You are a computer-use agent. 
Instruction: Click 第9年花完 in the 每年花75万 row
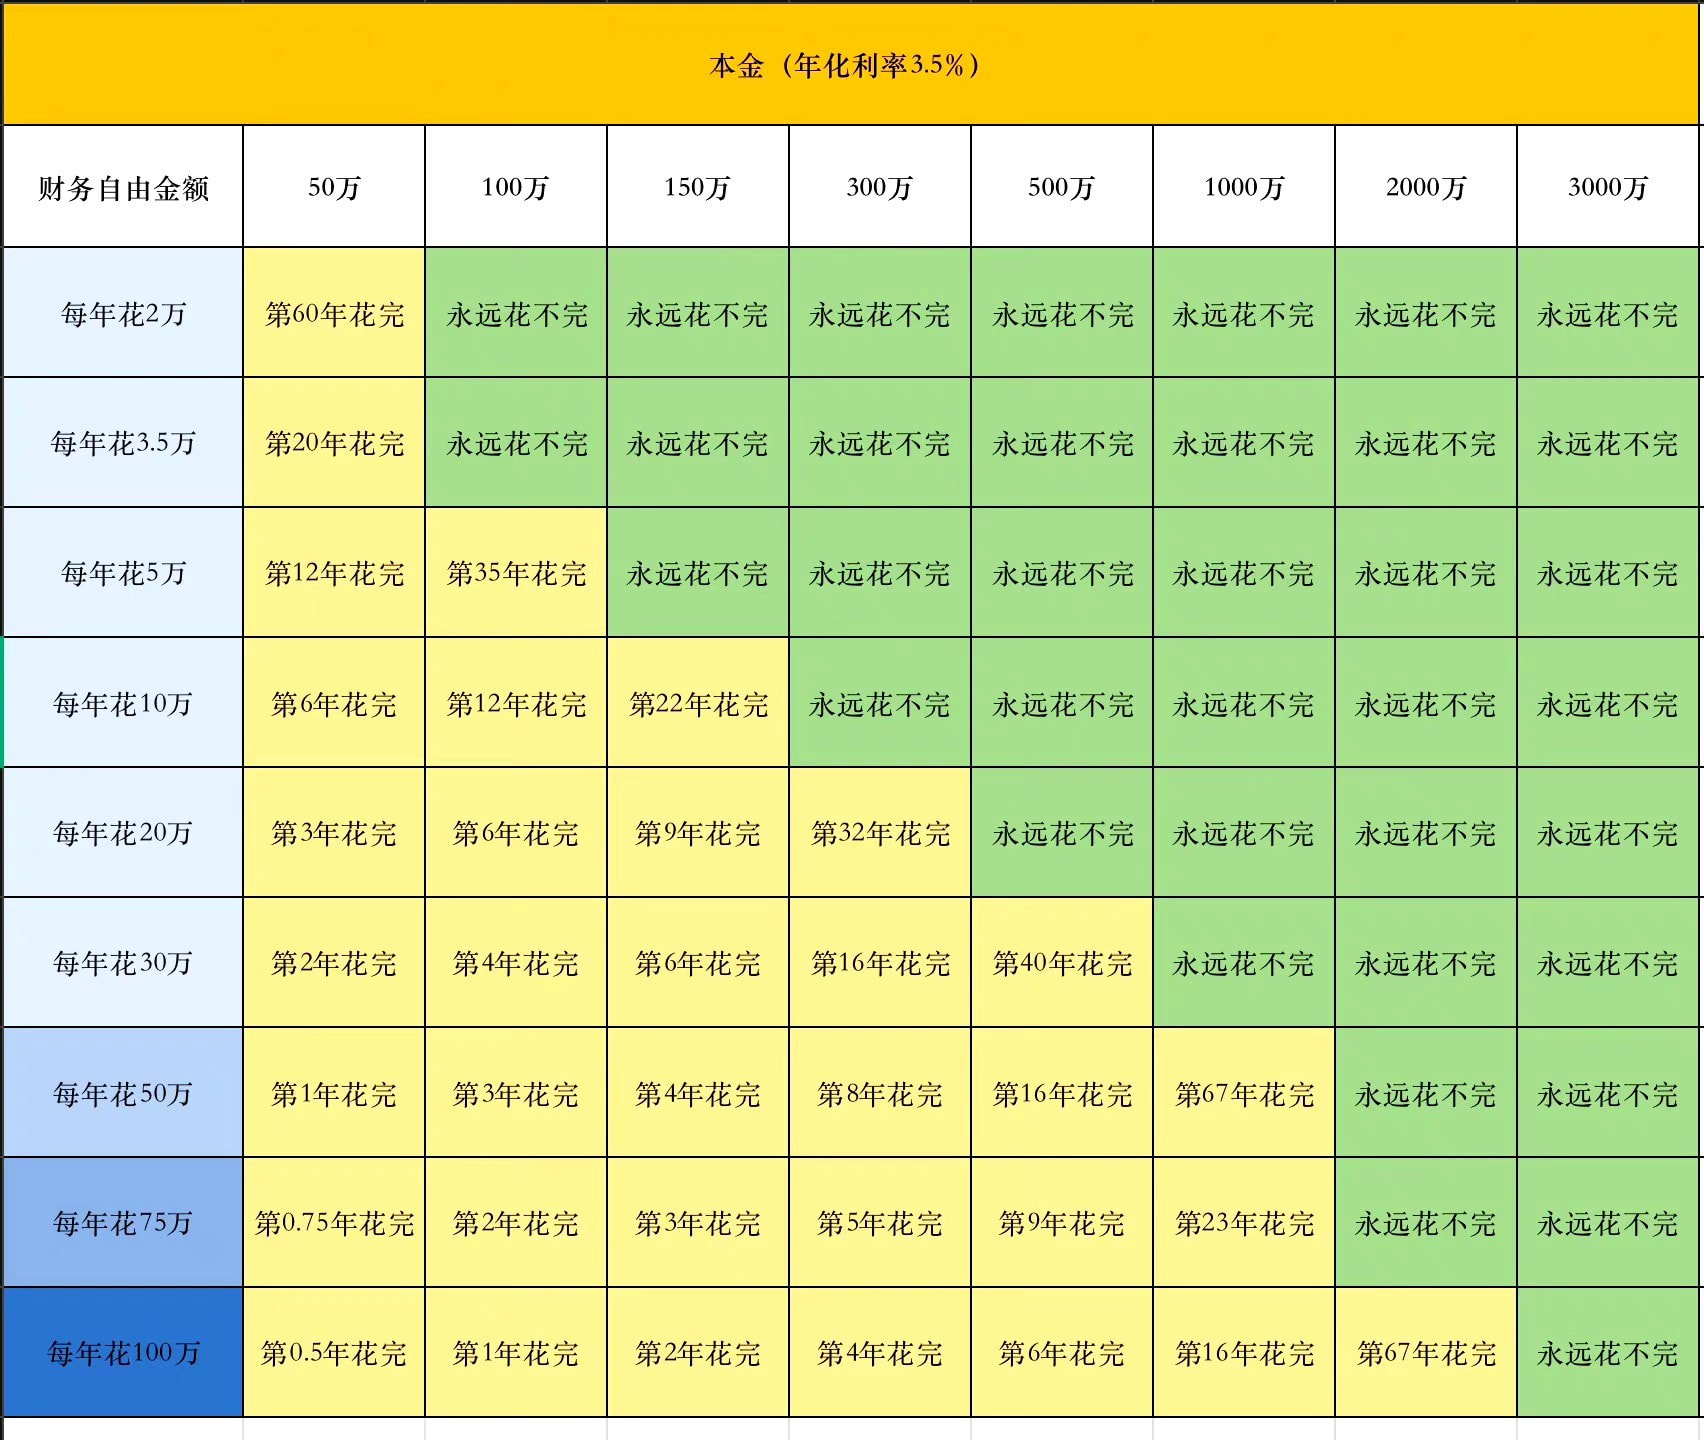(1062, 1223)
